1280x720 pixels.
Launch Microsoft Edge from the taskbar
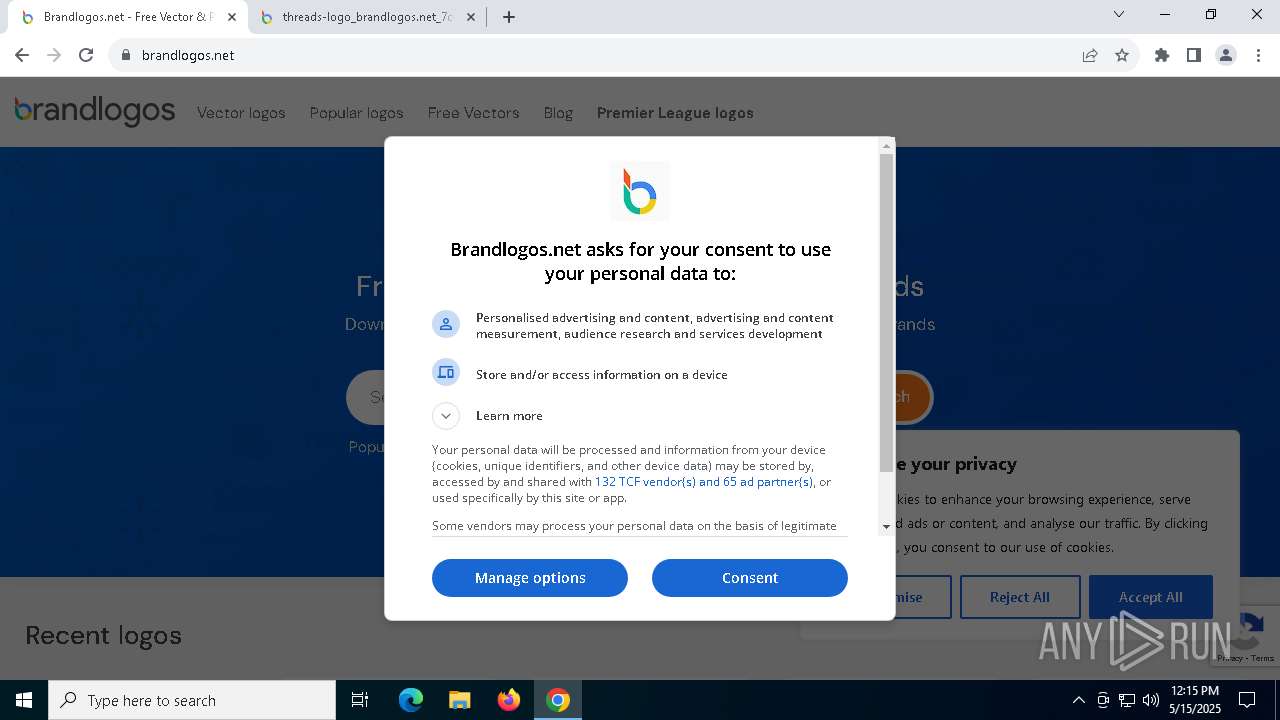[x=411, y=700]
